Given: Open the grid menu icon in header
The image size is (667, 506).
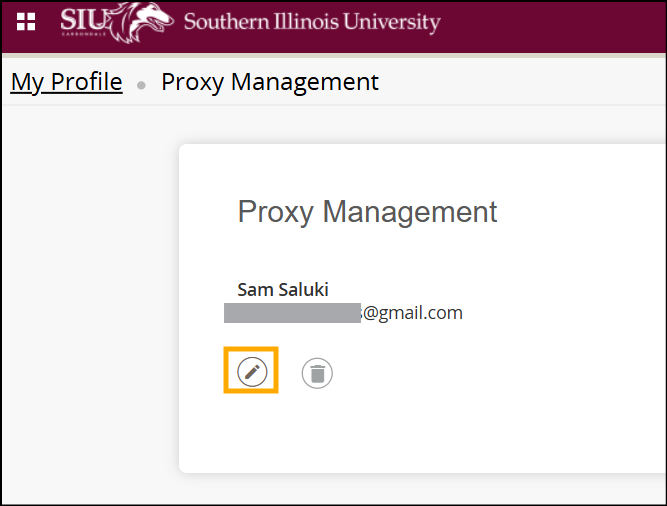Looking at the screenshot, I should (x=26, y=21).
